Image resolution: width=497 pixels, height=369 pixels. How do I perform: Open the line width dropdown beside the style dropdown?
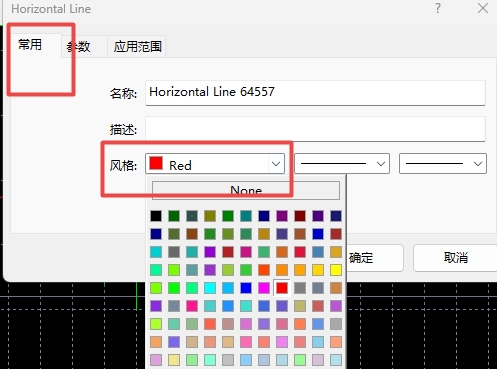[443, 164]
